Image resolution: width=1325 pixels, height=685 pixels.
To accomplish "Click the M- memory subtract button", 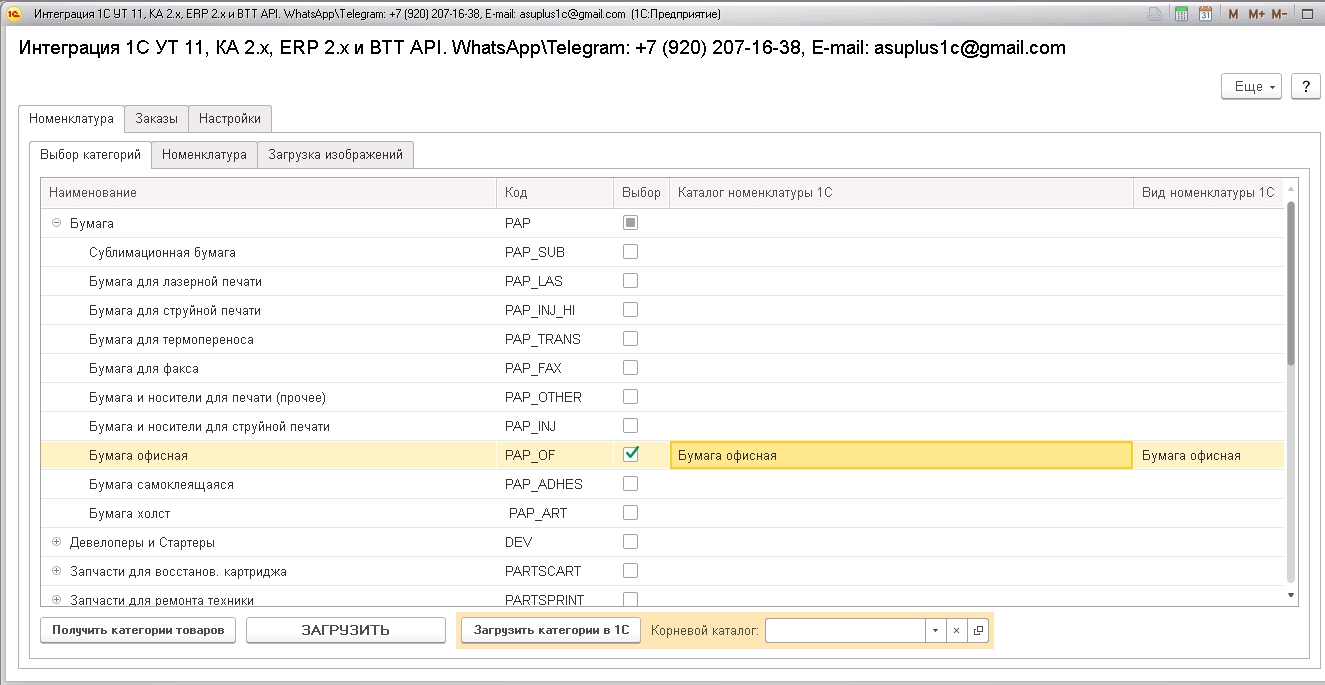I will pyautogui.click(x=1279, y=14).
